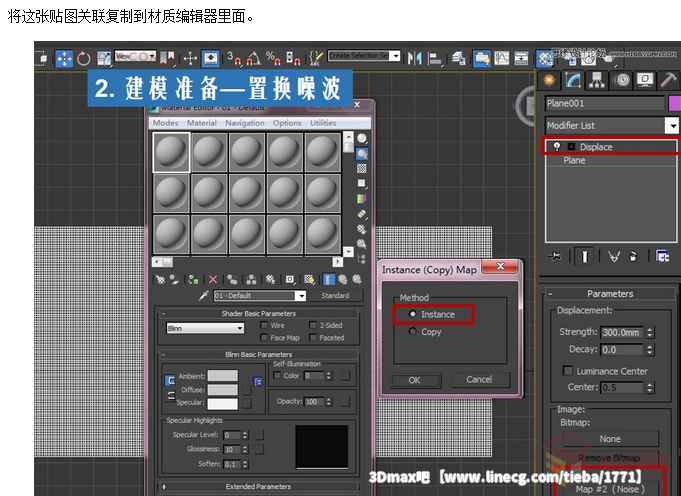Toggle the Angle Snap icon
The image size is (681, 496).
tap(254, 58)
